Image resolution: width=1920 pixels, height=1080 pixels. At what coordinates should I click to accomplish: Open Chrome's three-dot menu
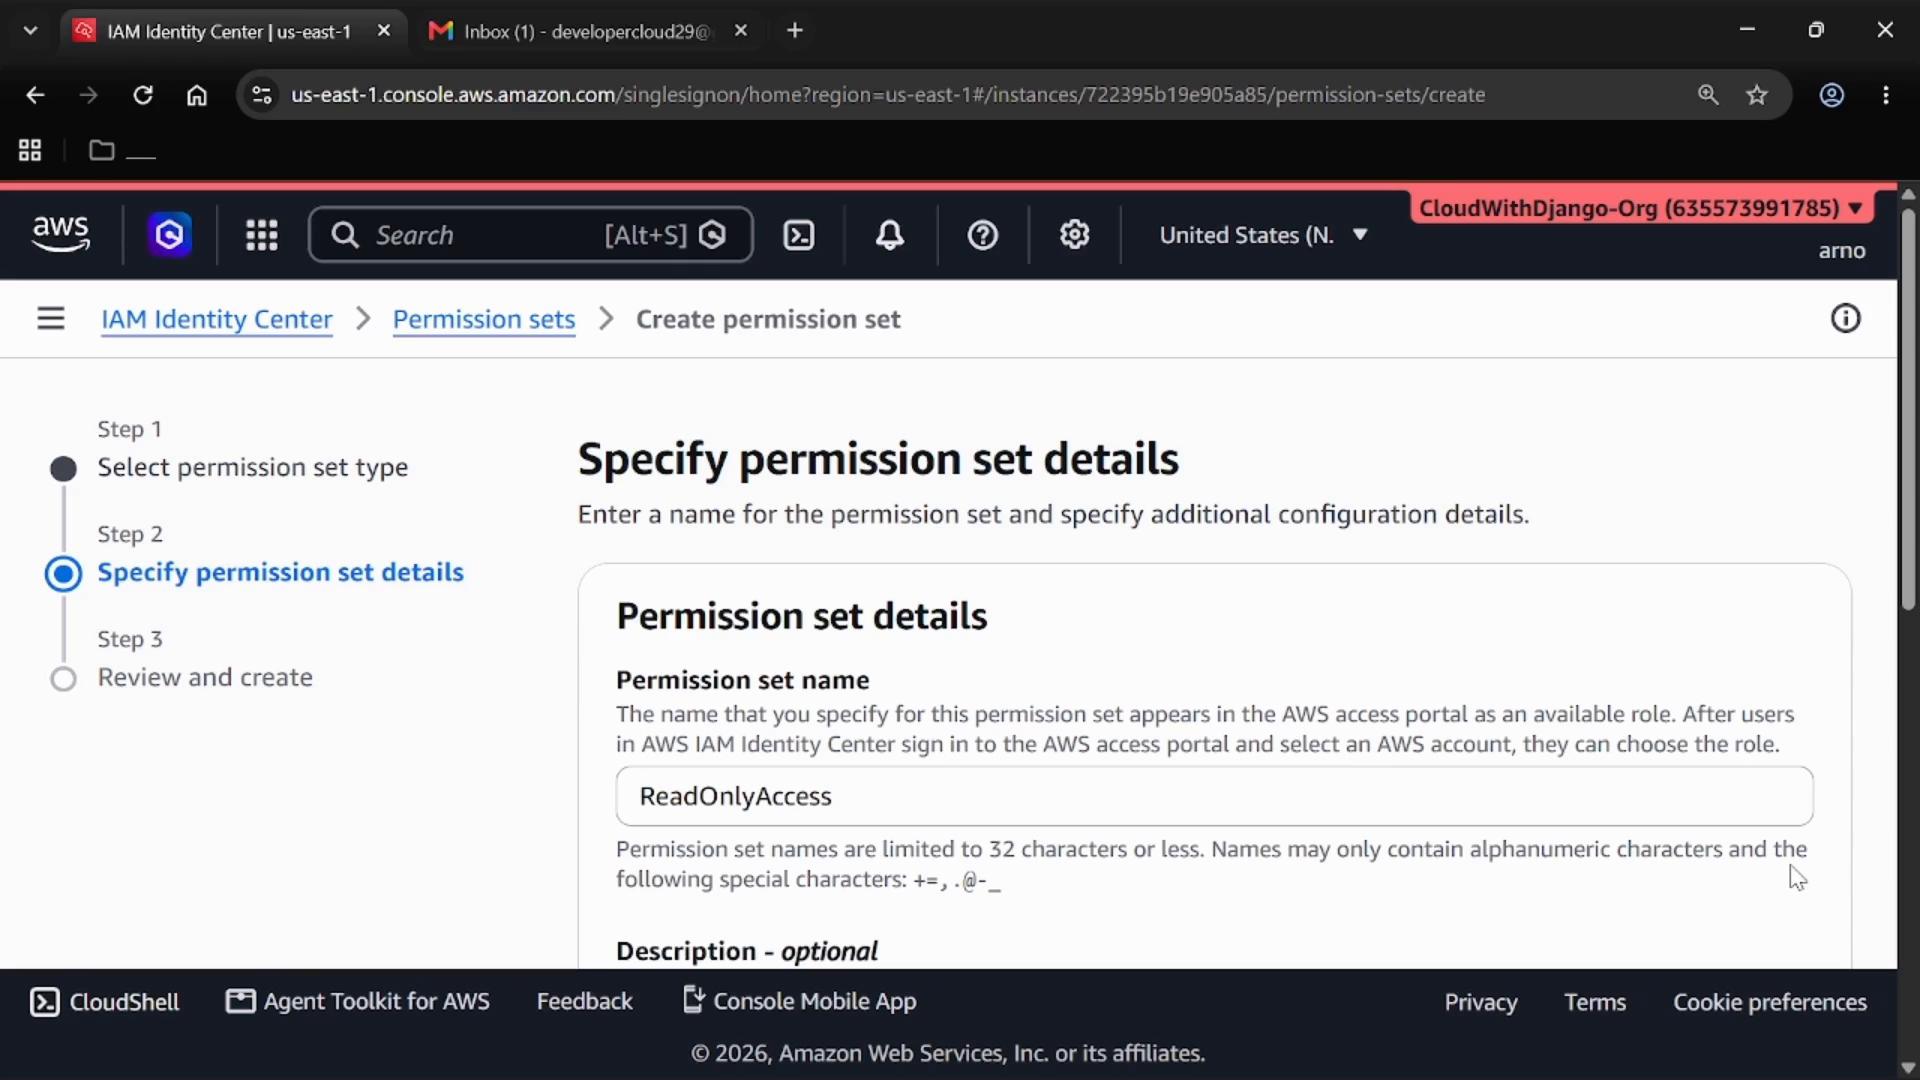pos(1886,95)
